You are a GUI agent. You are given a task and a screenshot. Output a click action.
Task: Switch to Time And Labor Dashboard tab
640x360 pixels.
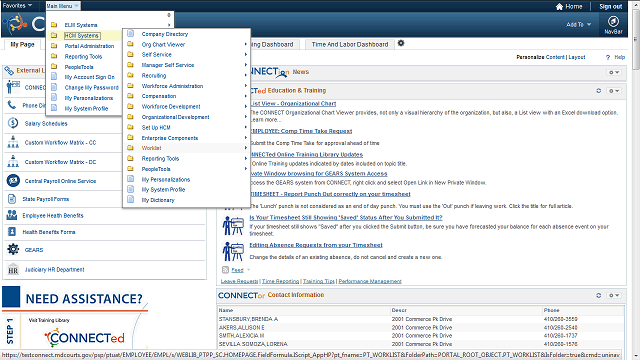(350, 44)
